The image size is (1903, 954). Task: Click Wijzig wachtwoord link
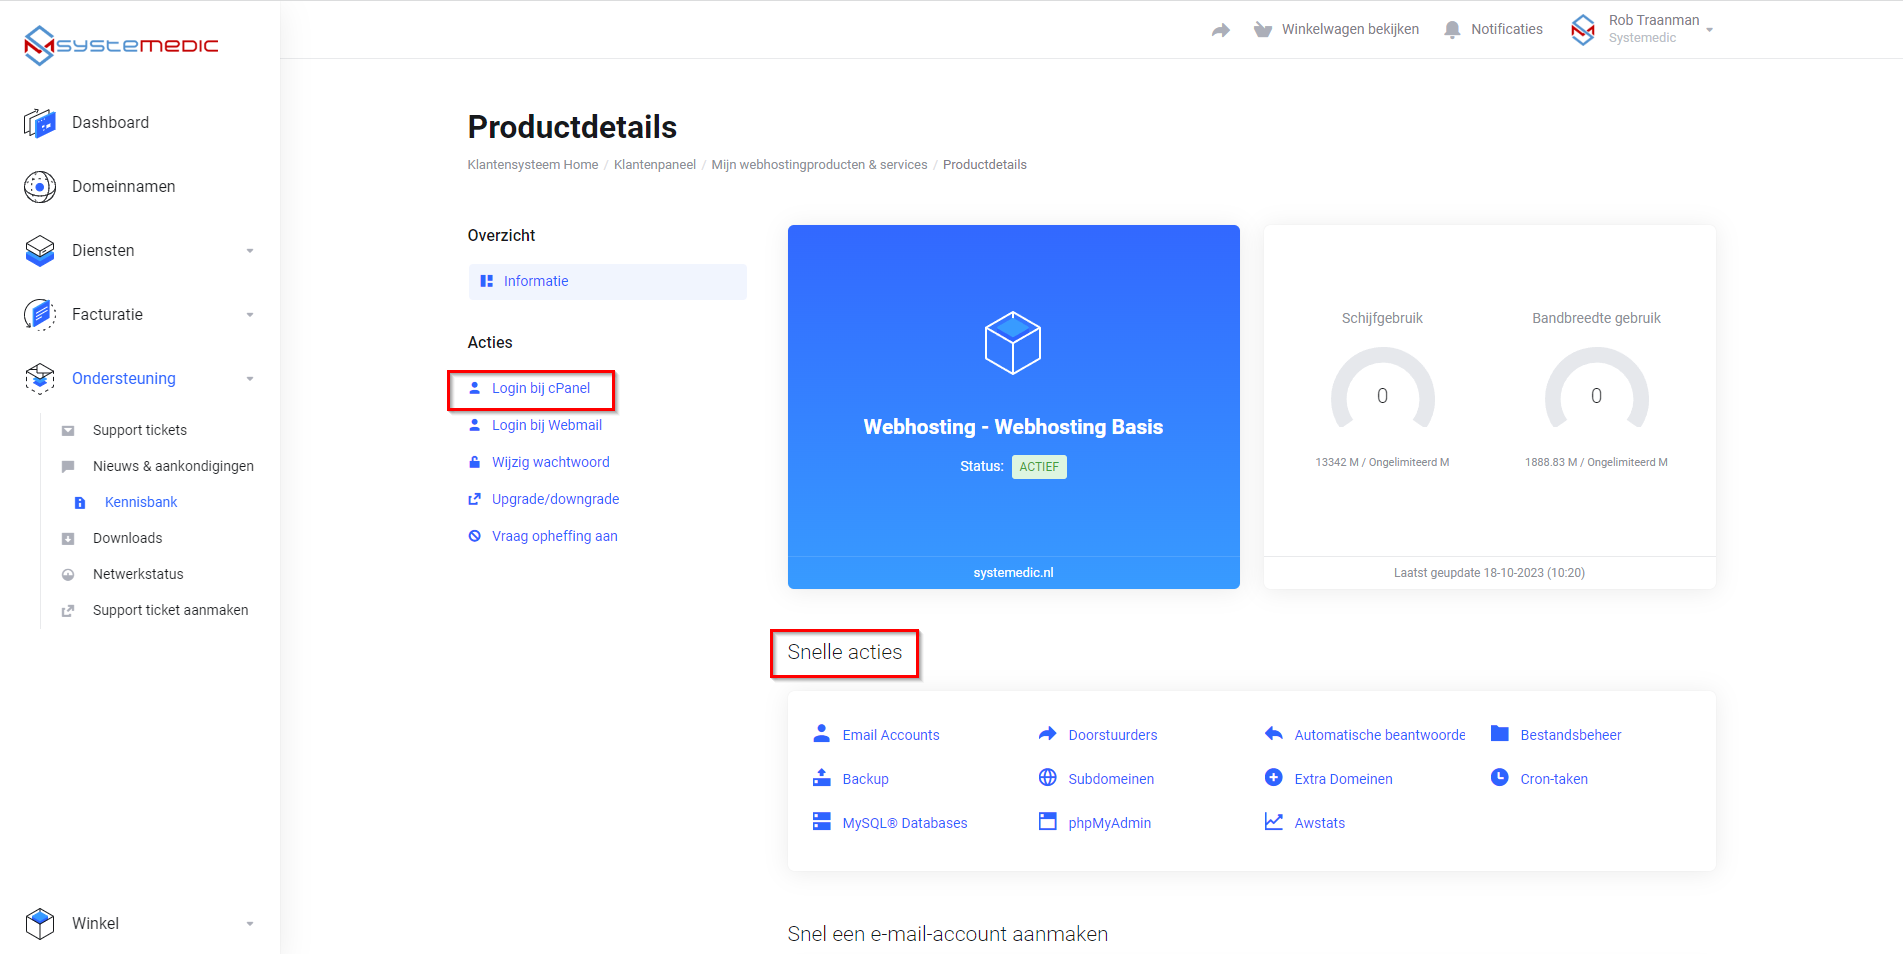point(551,463)
